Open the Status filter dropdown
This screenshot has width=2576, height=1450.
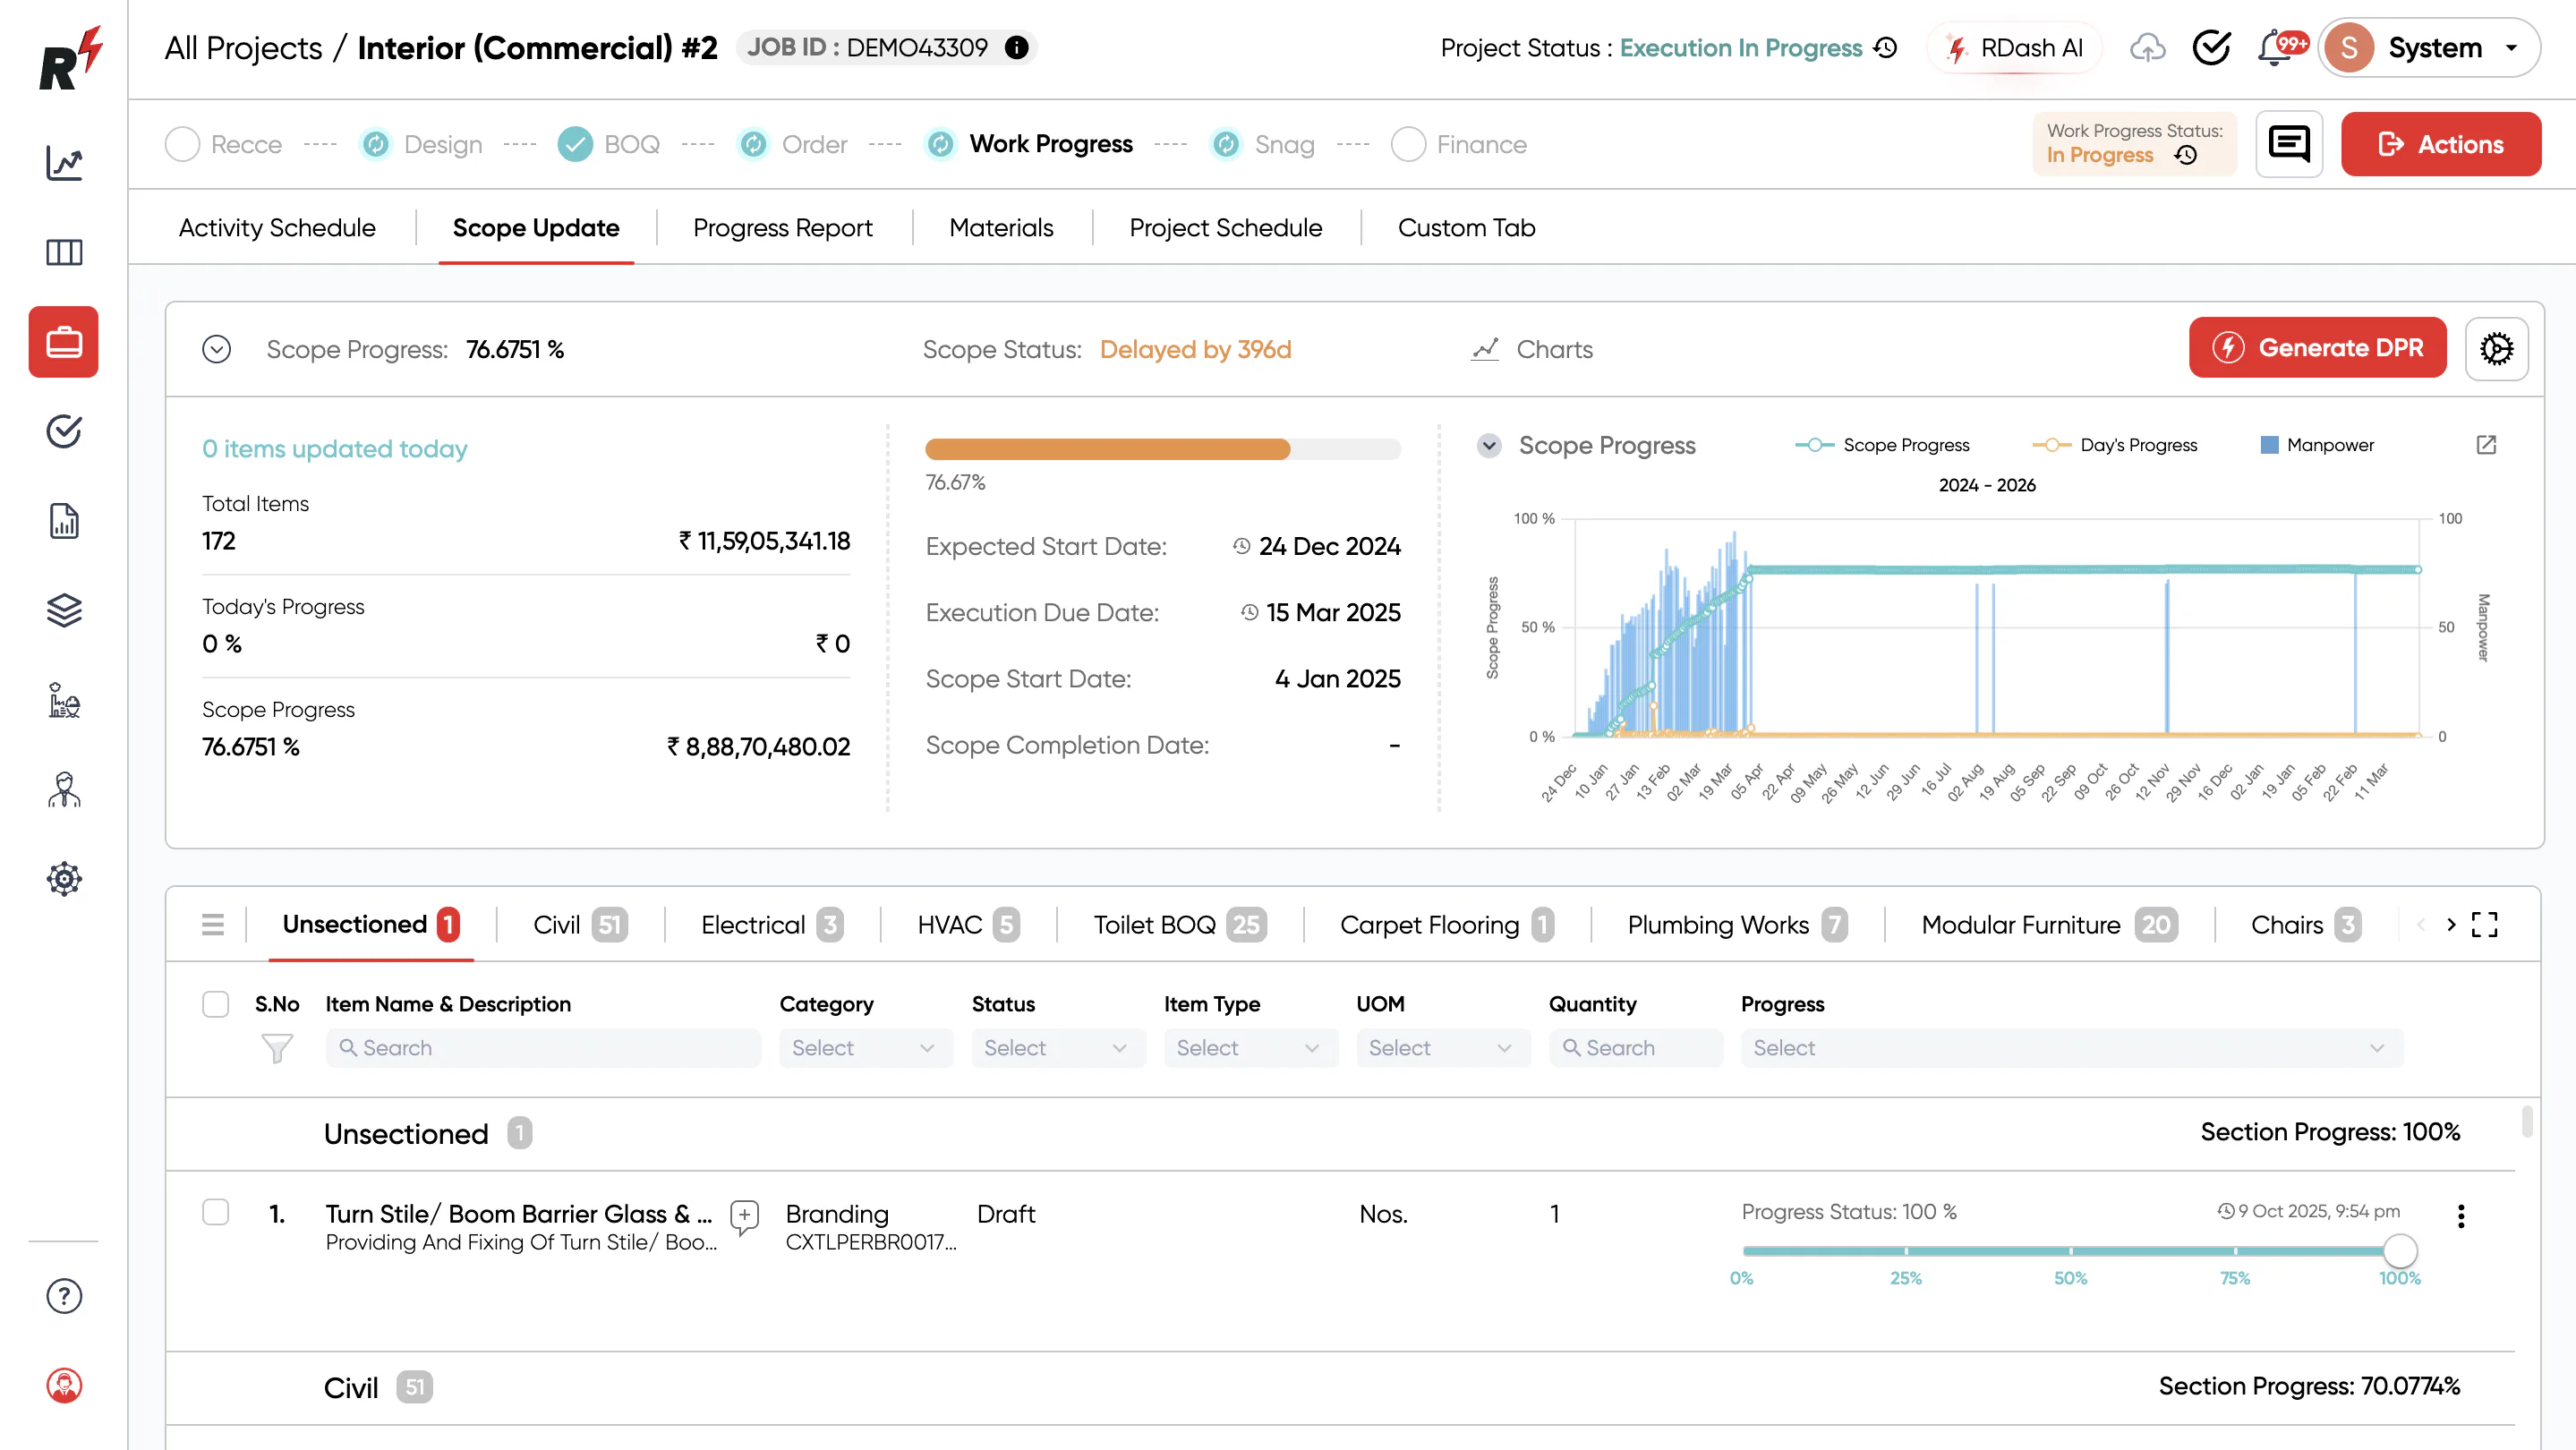click(x=1058, y=1048)
